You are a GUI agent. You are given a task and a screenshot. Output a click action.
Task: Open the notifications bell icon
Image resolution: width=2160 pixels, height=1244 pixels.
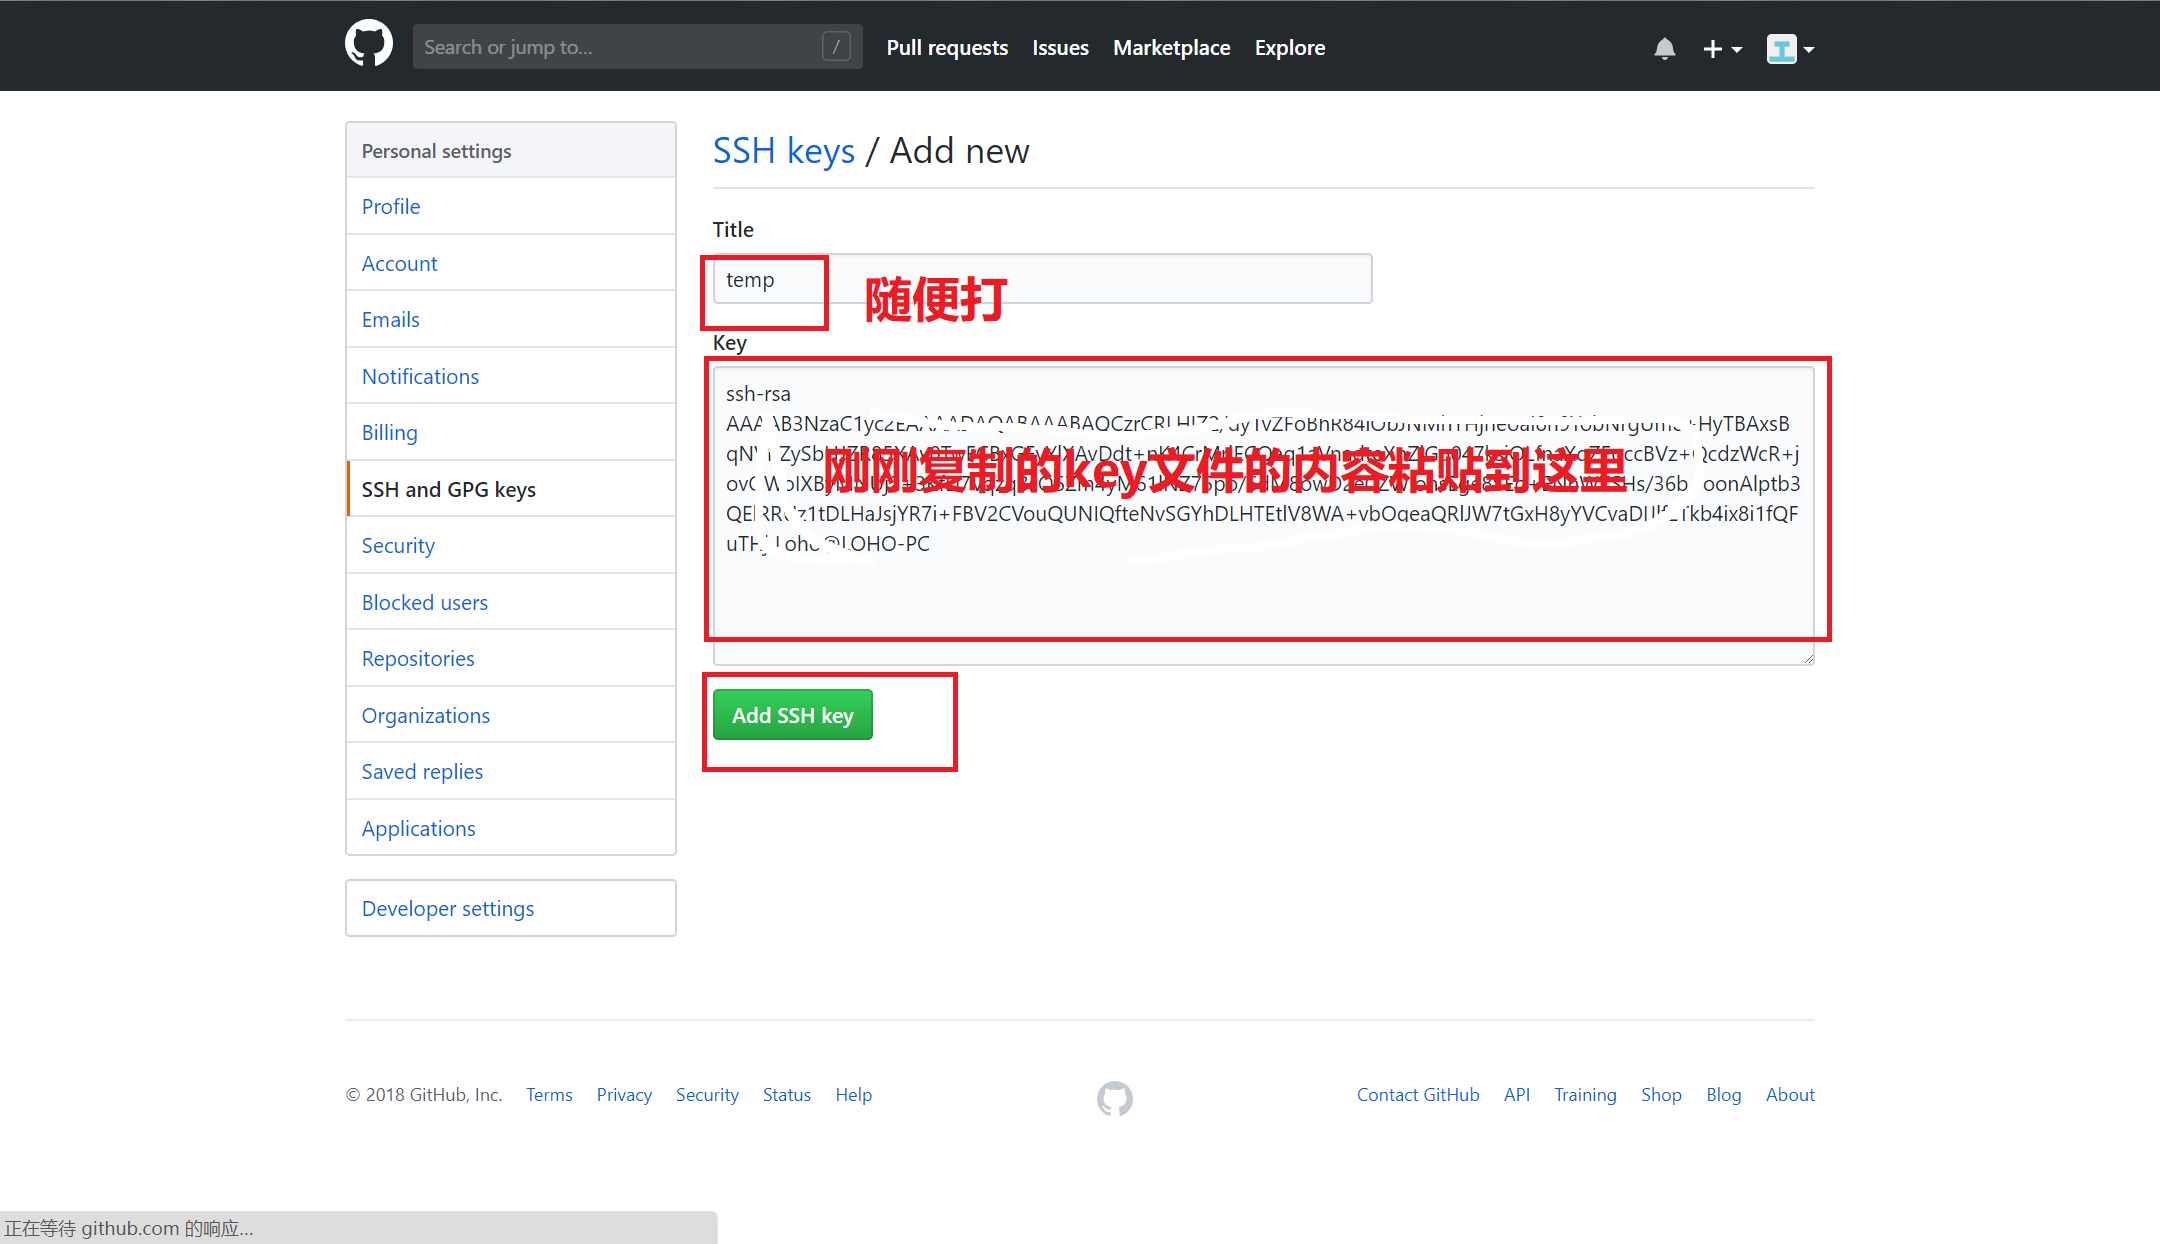click(x=1664, y=48)
